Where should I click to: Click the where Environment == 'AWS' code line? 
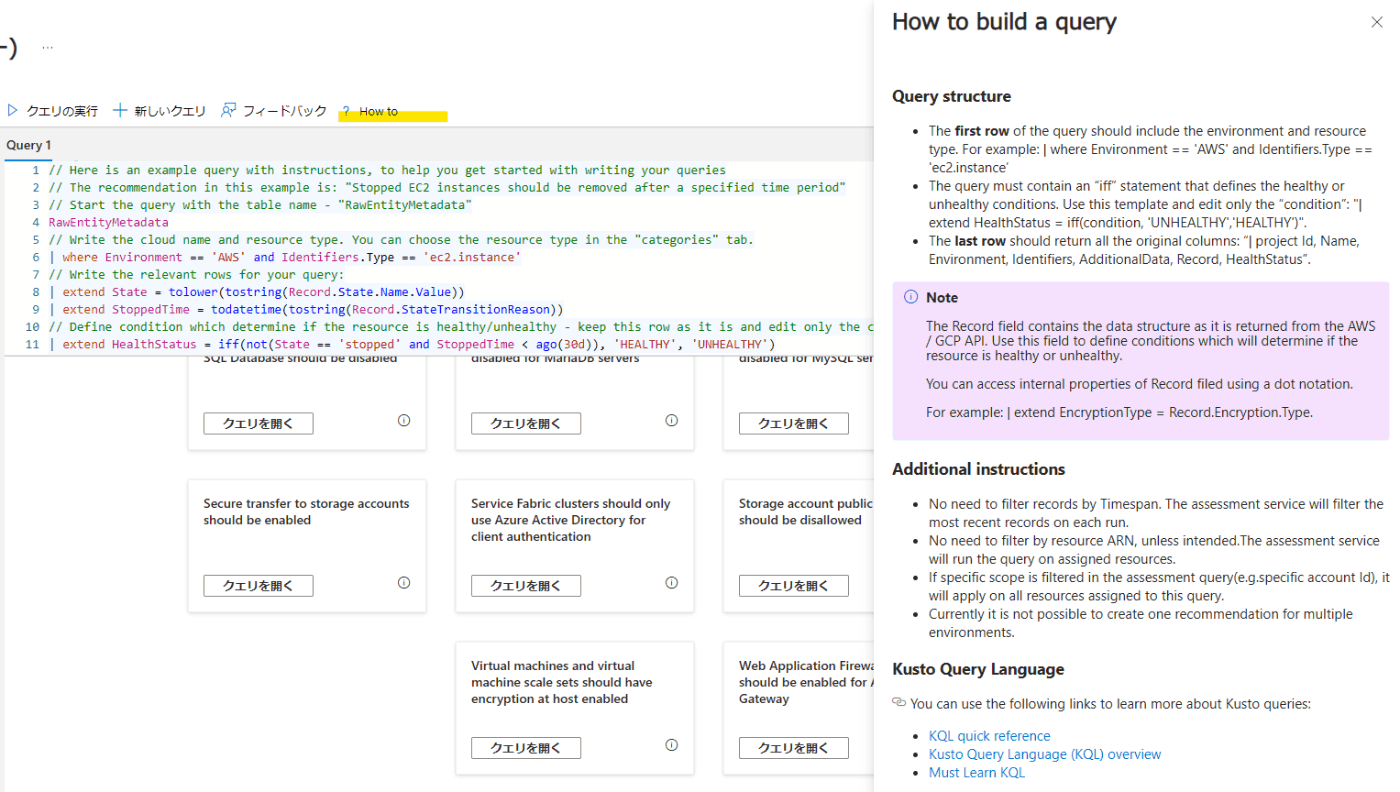[x=285, y=257]
